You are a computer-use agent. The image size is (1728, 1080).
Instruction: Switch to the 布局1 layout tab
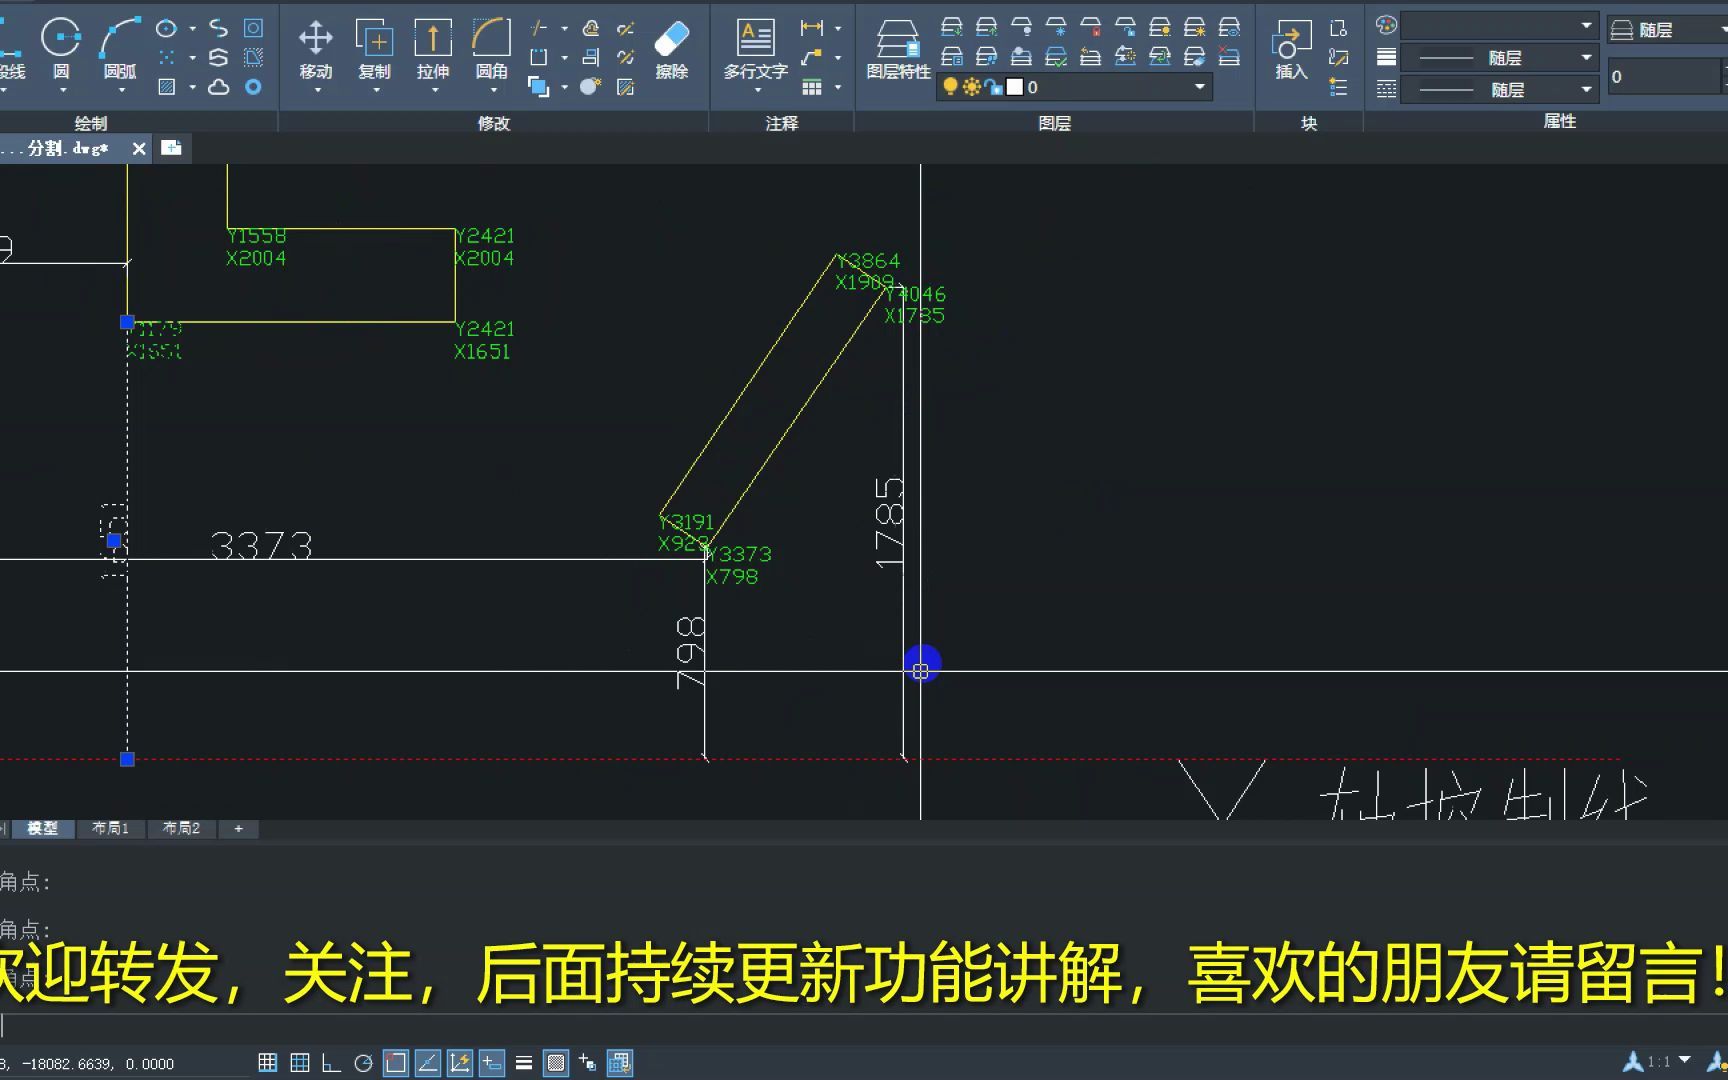pos(110,828)
